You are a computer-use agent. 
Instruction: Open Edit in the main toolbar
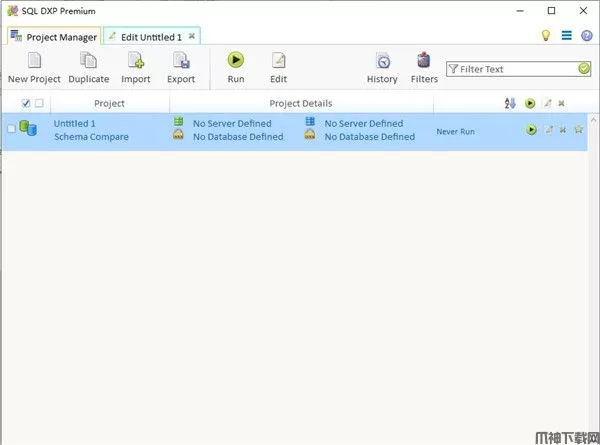tap(278, 68)
